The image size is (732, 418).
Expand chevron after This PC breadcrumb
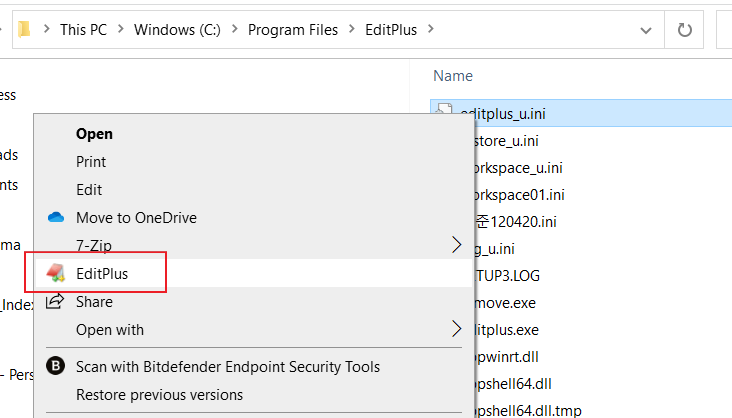pos(120,29)
